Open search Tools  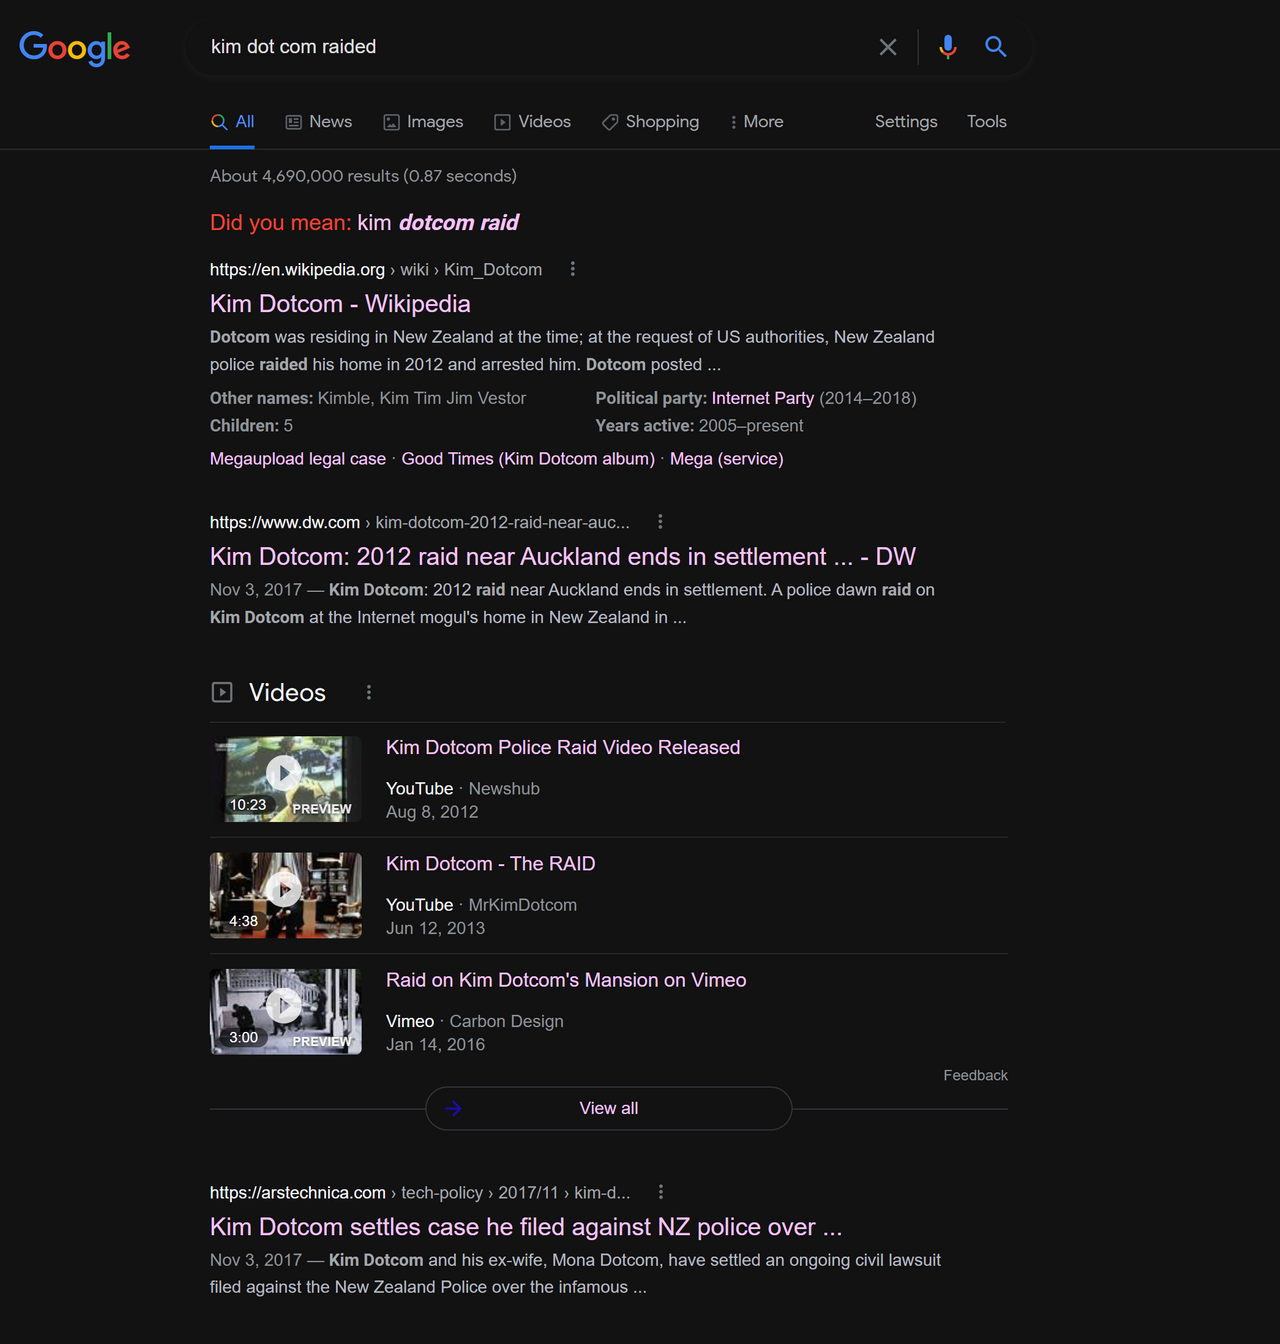coord(986,122)
